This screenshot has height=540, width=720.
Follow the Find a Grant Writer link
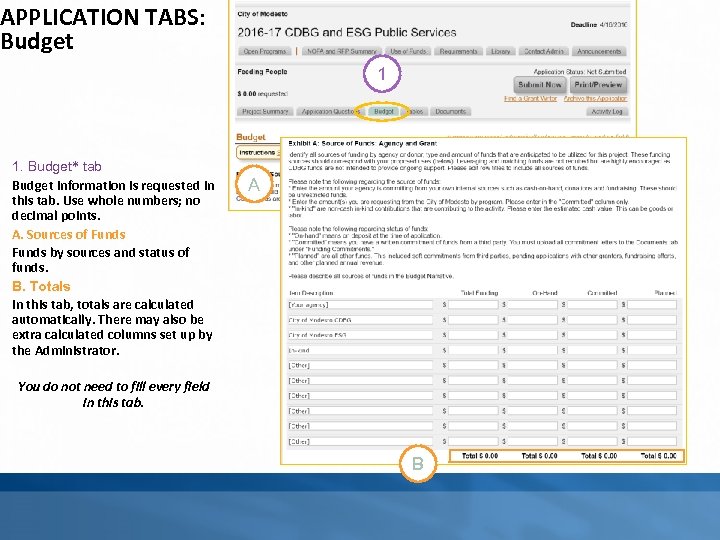click(x=530, y=98)
